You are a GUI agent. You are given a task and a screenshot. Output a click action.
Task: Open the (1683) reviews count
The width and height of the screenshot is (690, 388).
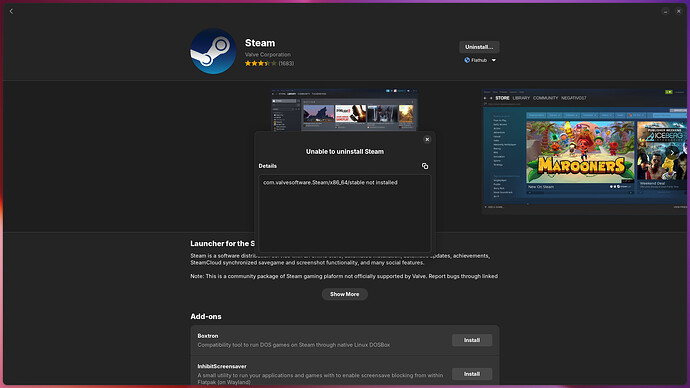click(x=286, y=63)
